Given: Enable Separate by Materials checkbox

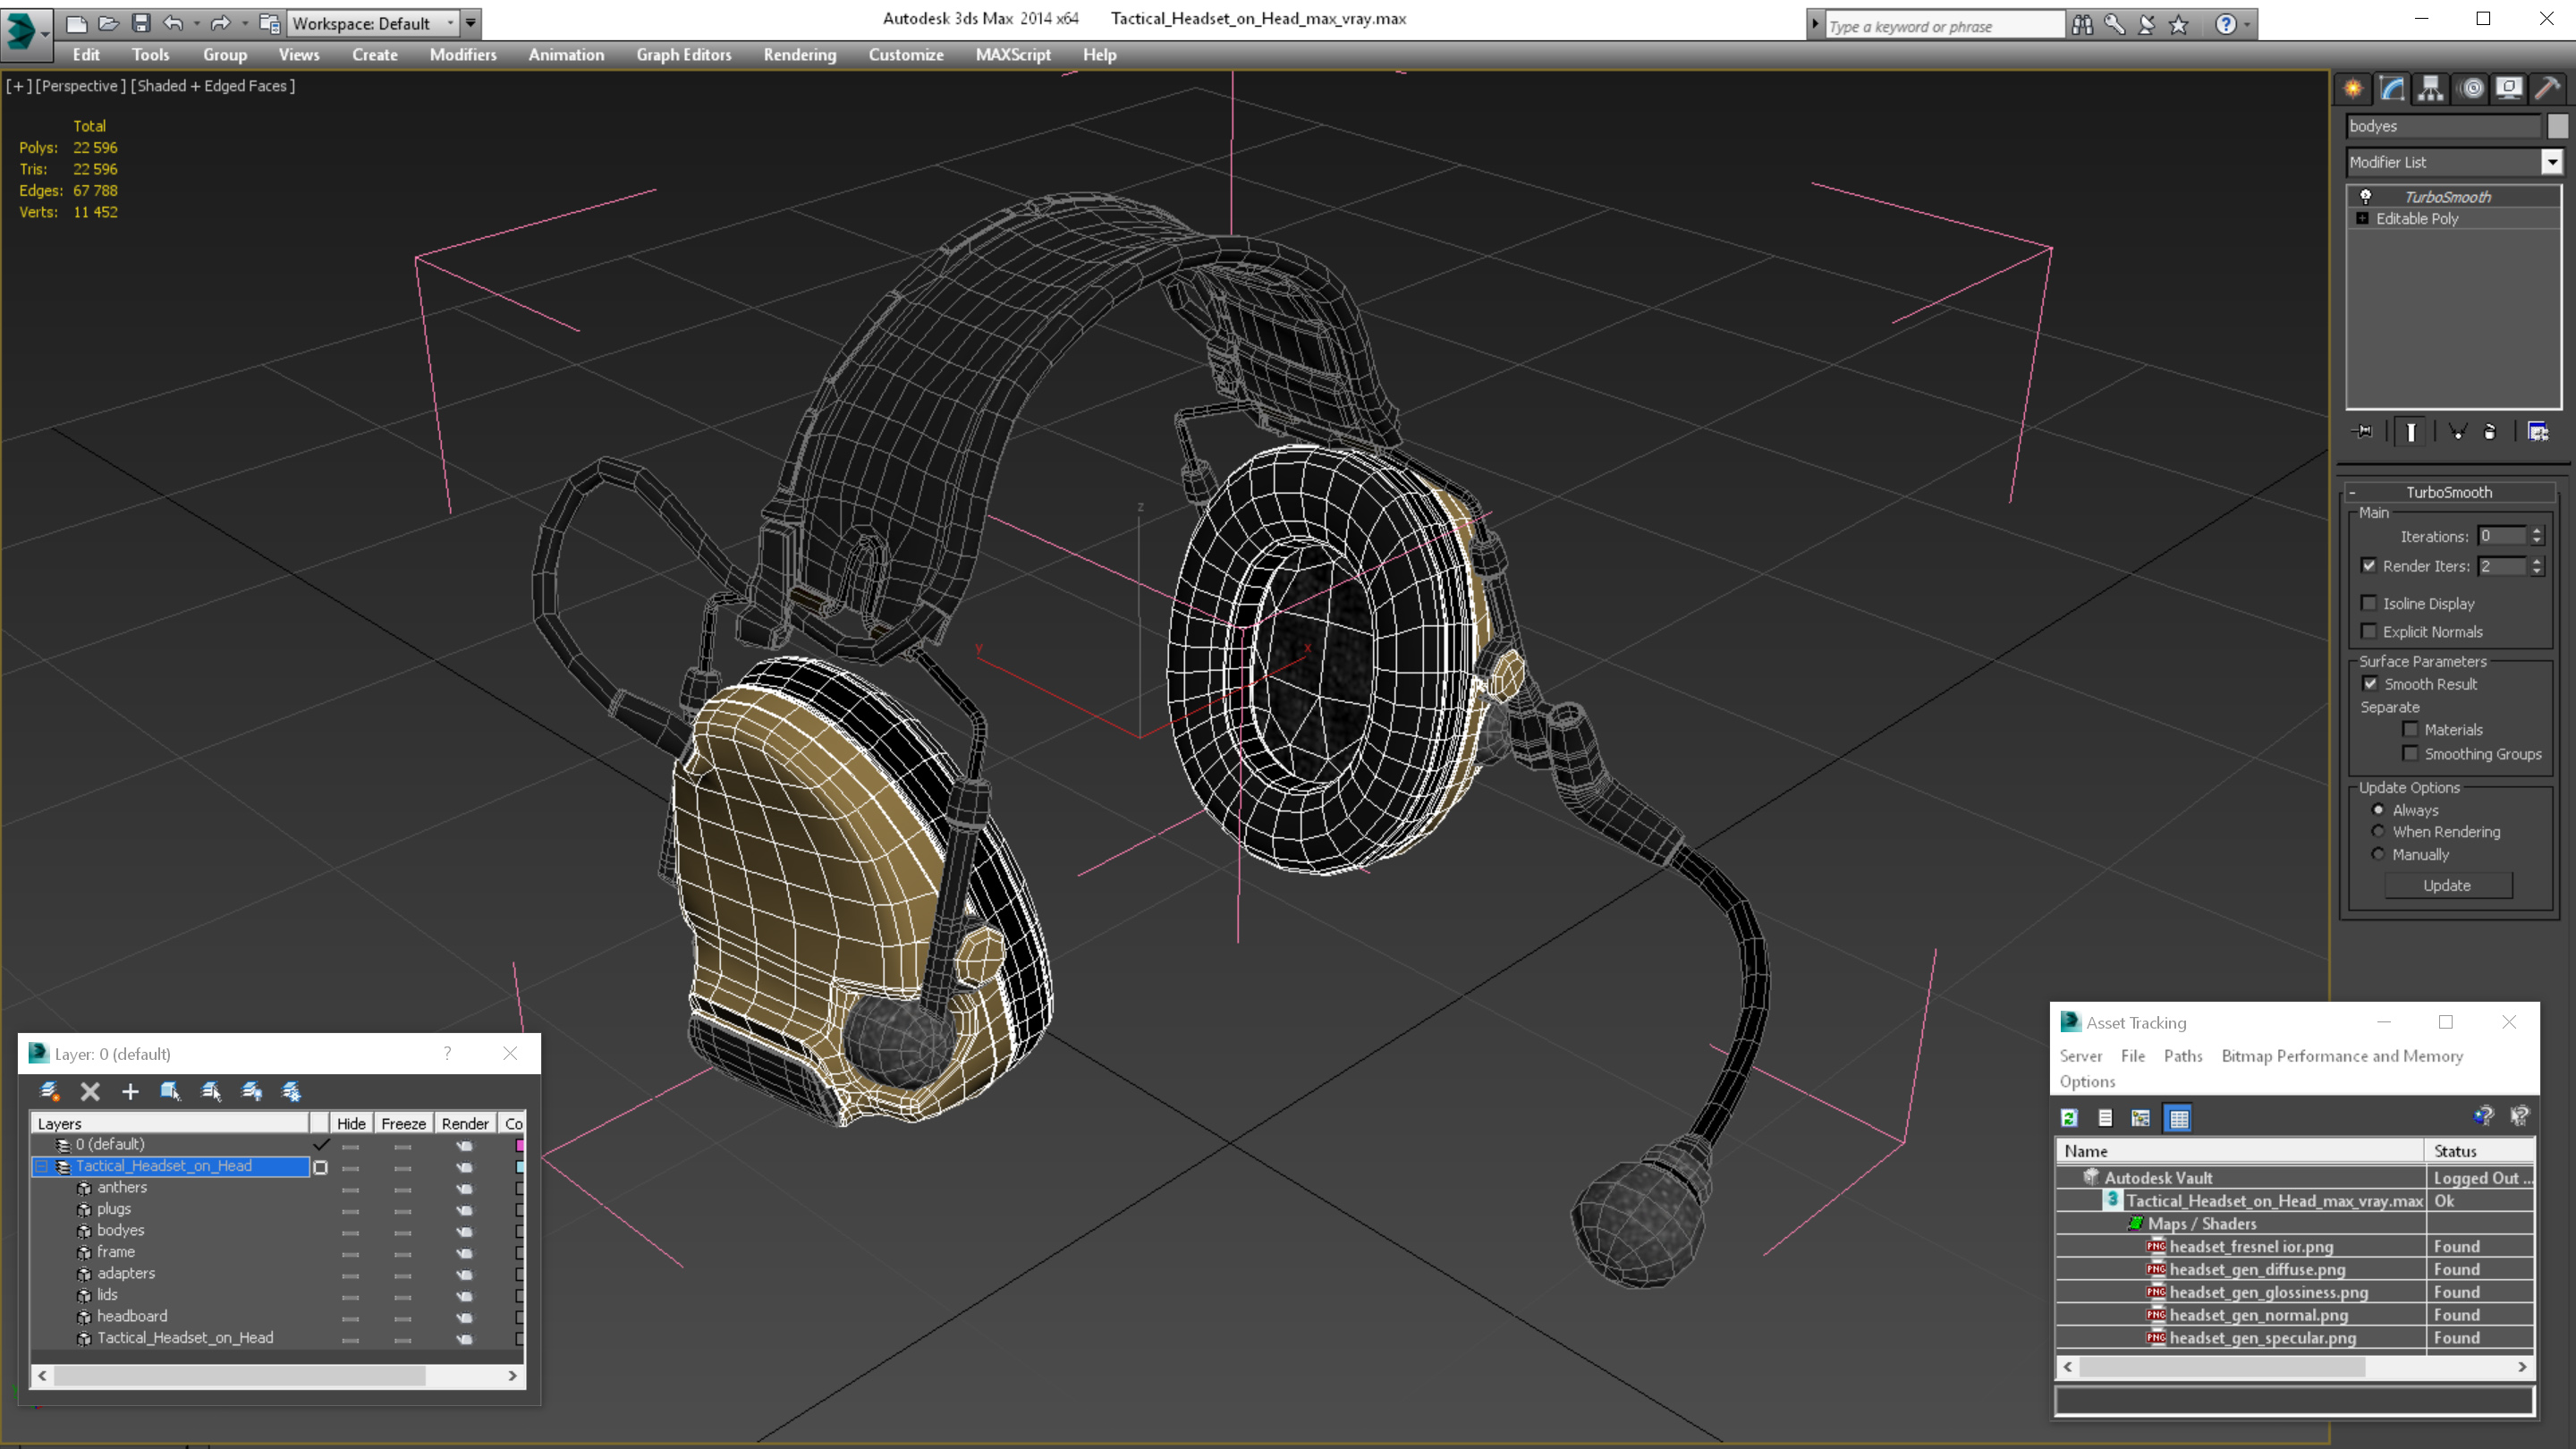Looking at the screenshot, I should (2411, 729).
